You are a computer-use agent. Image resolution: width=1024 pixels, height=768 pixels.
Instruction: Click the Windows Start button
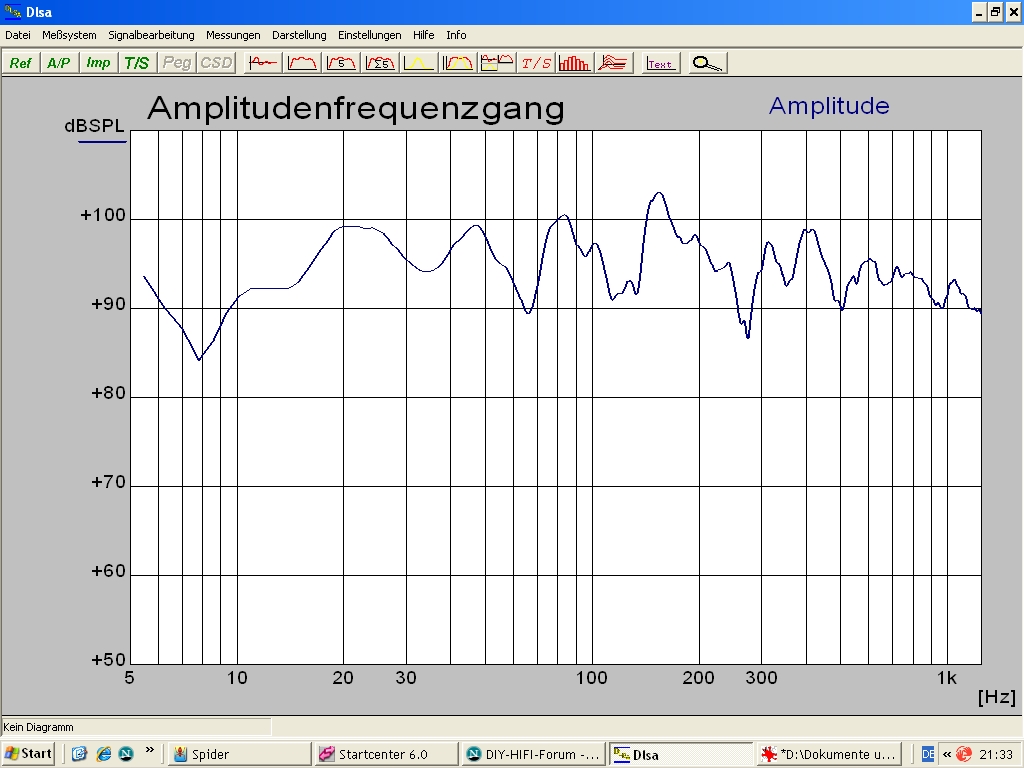tap(29, 754)
